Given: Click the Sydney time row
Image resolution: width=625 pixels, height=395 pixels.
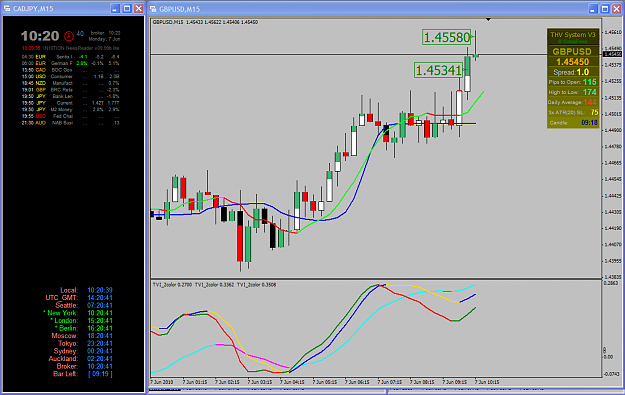Looking at the screenshot, I should pos(83,351).
